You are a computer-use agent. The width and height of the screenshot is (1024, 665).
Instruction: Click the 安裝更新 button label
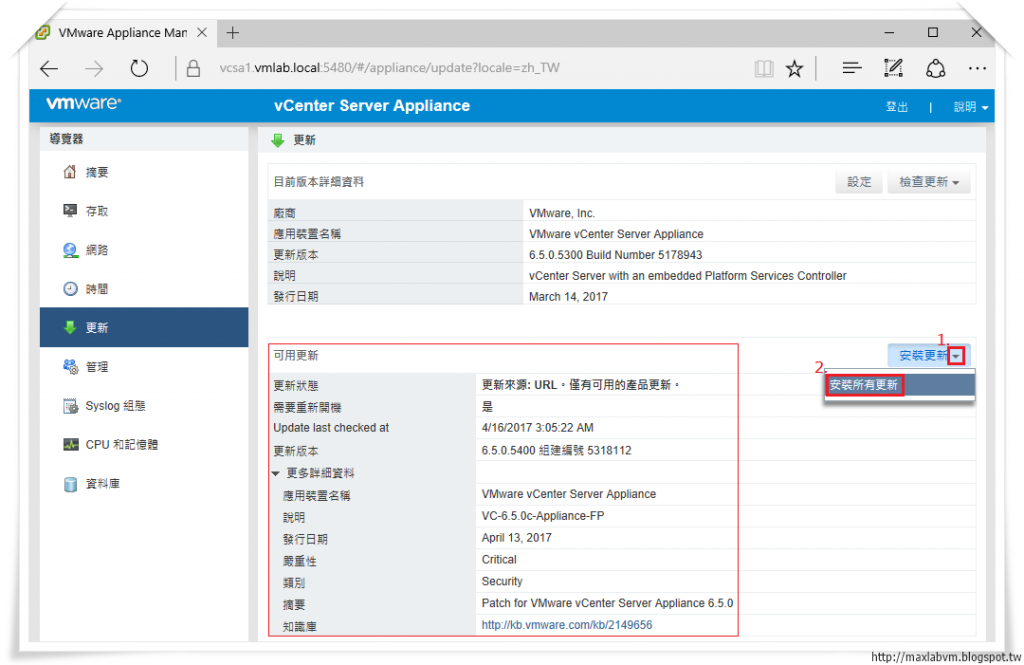coord(923,355)
